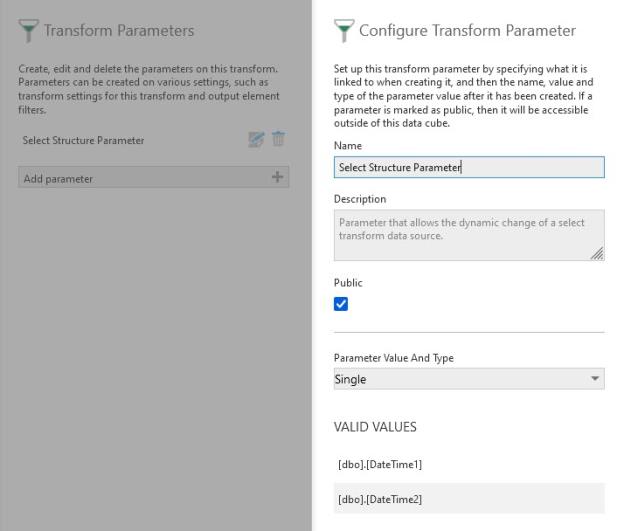
Task: Click the Configure Transform Parameter heading text
Action: [x=467, y=31]
